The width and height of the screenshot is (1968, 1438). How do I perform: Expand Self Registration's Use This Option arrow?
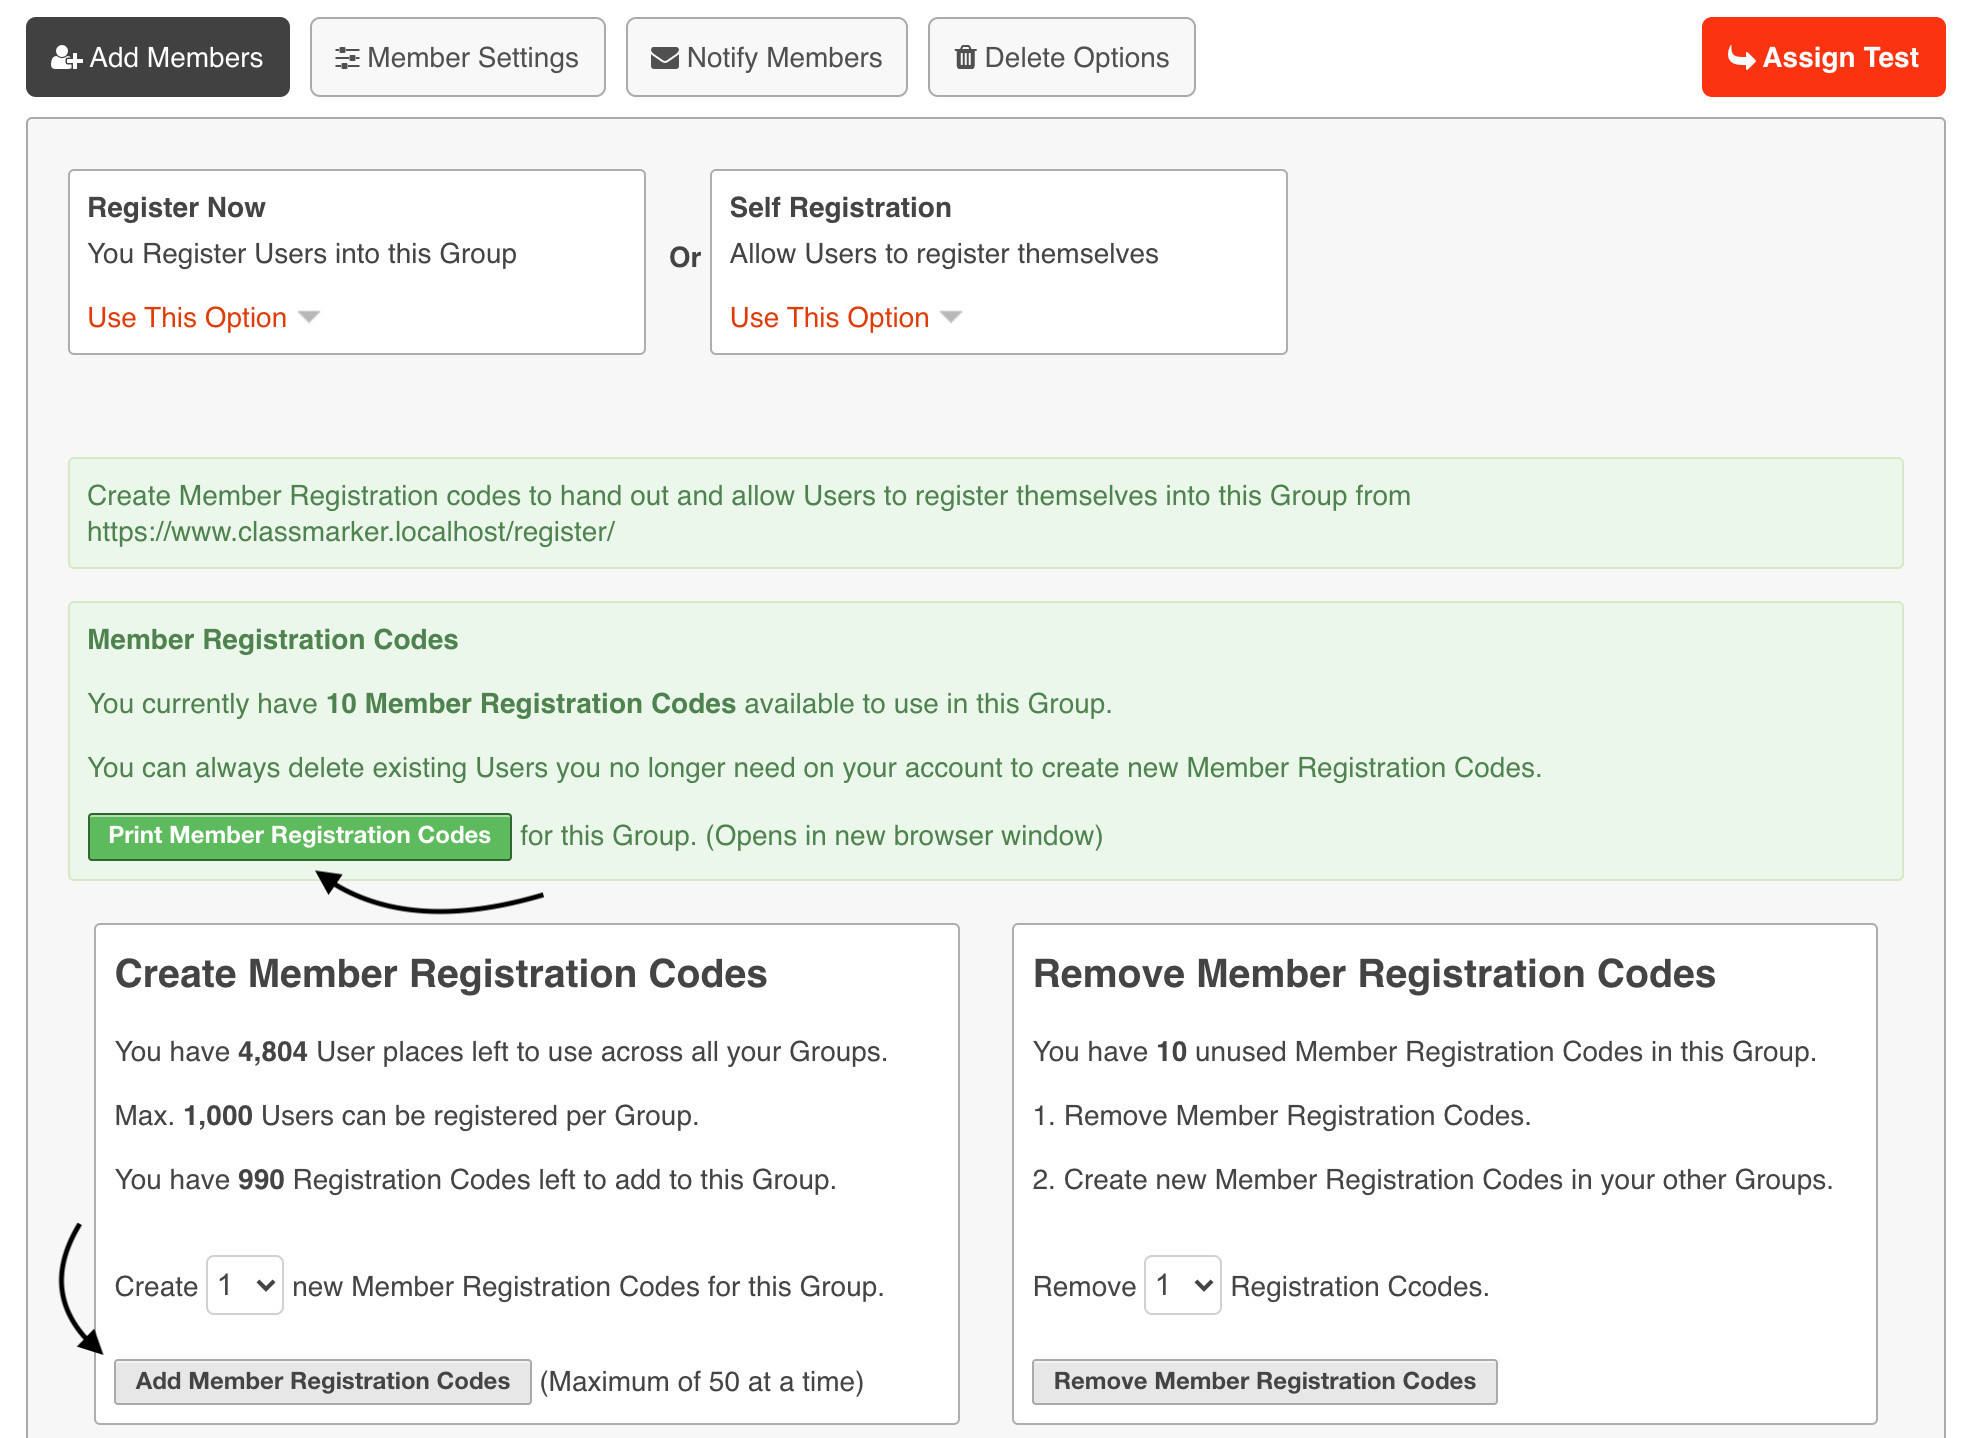pos(951,317)
